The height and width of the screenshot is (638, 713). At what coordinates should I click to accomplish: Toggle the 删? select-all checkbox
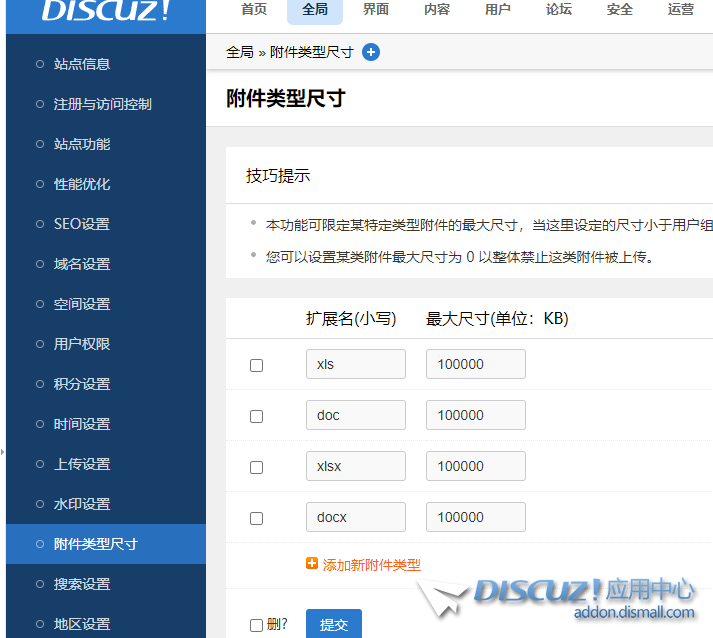tap(256, 625)
